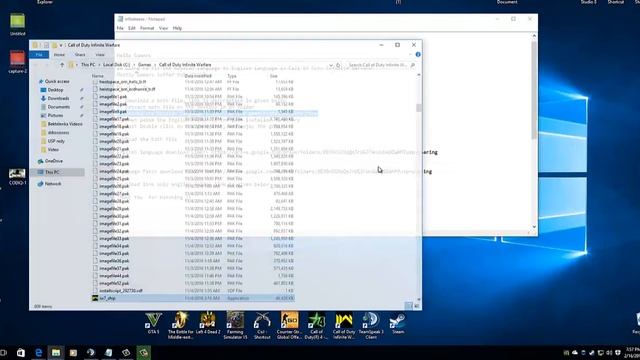
Task: Open Notepad's File menu
Action: (120, 28)
